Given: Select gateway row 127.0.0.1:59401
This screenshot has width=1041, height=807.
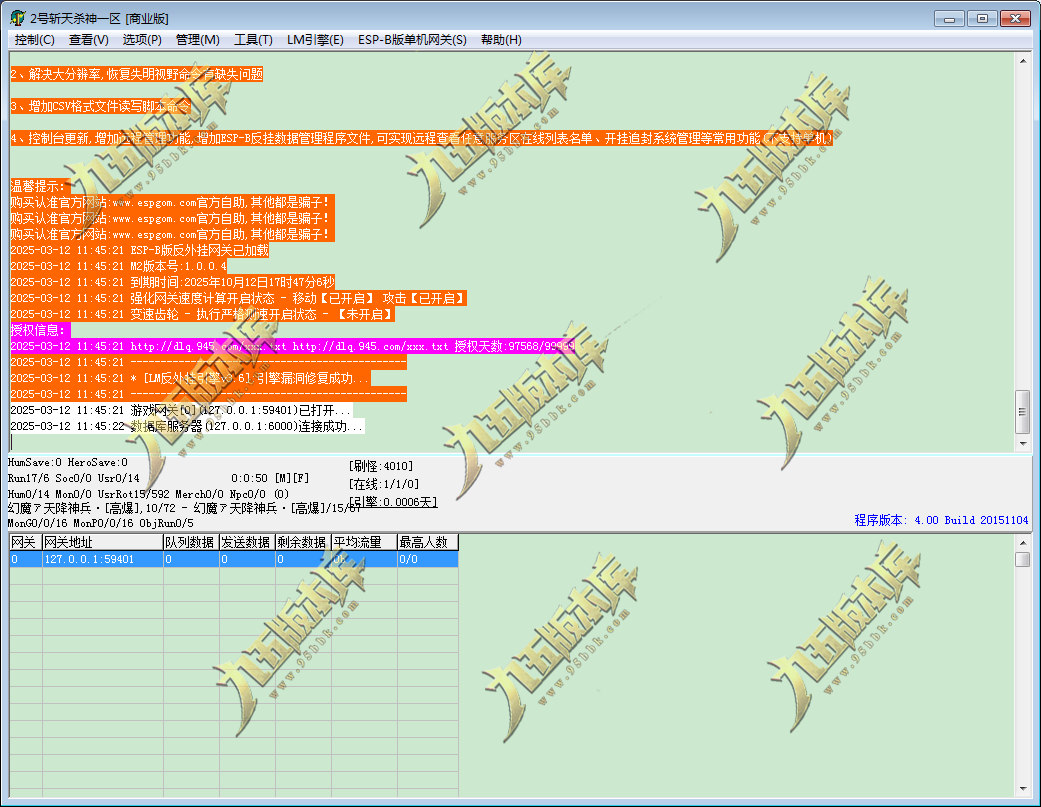Looking at the screenshot, I should click(x=234, y=559).
